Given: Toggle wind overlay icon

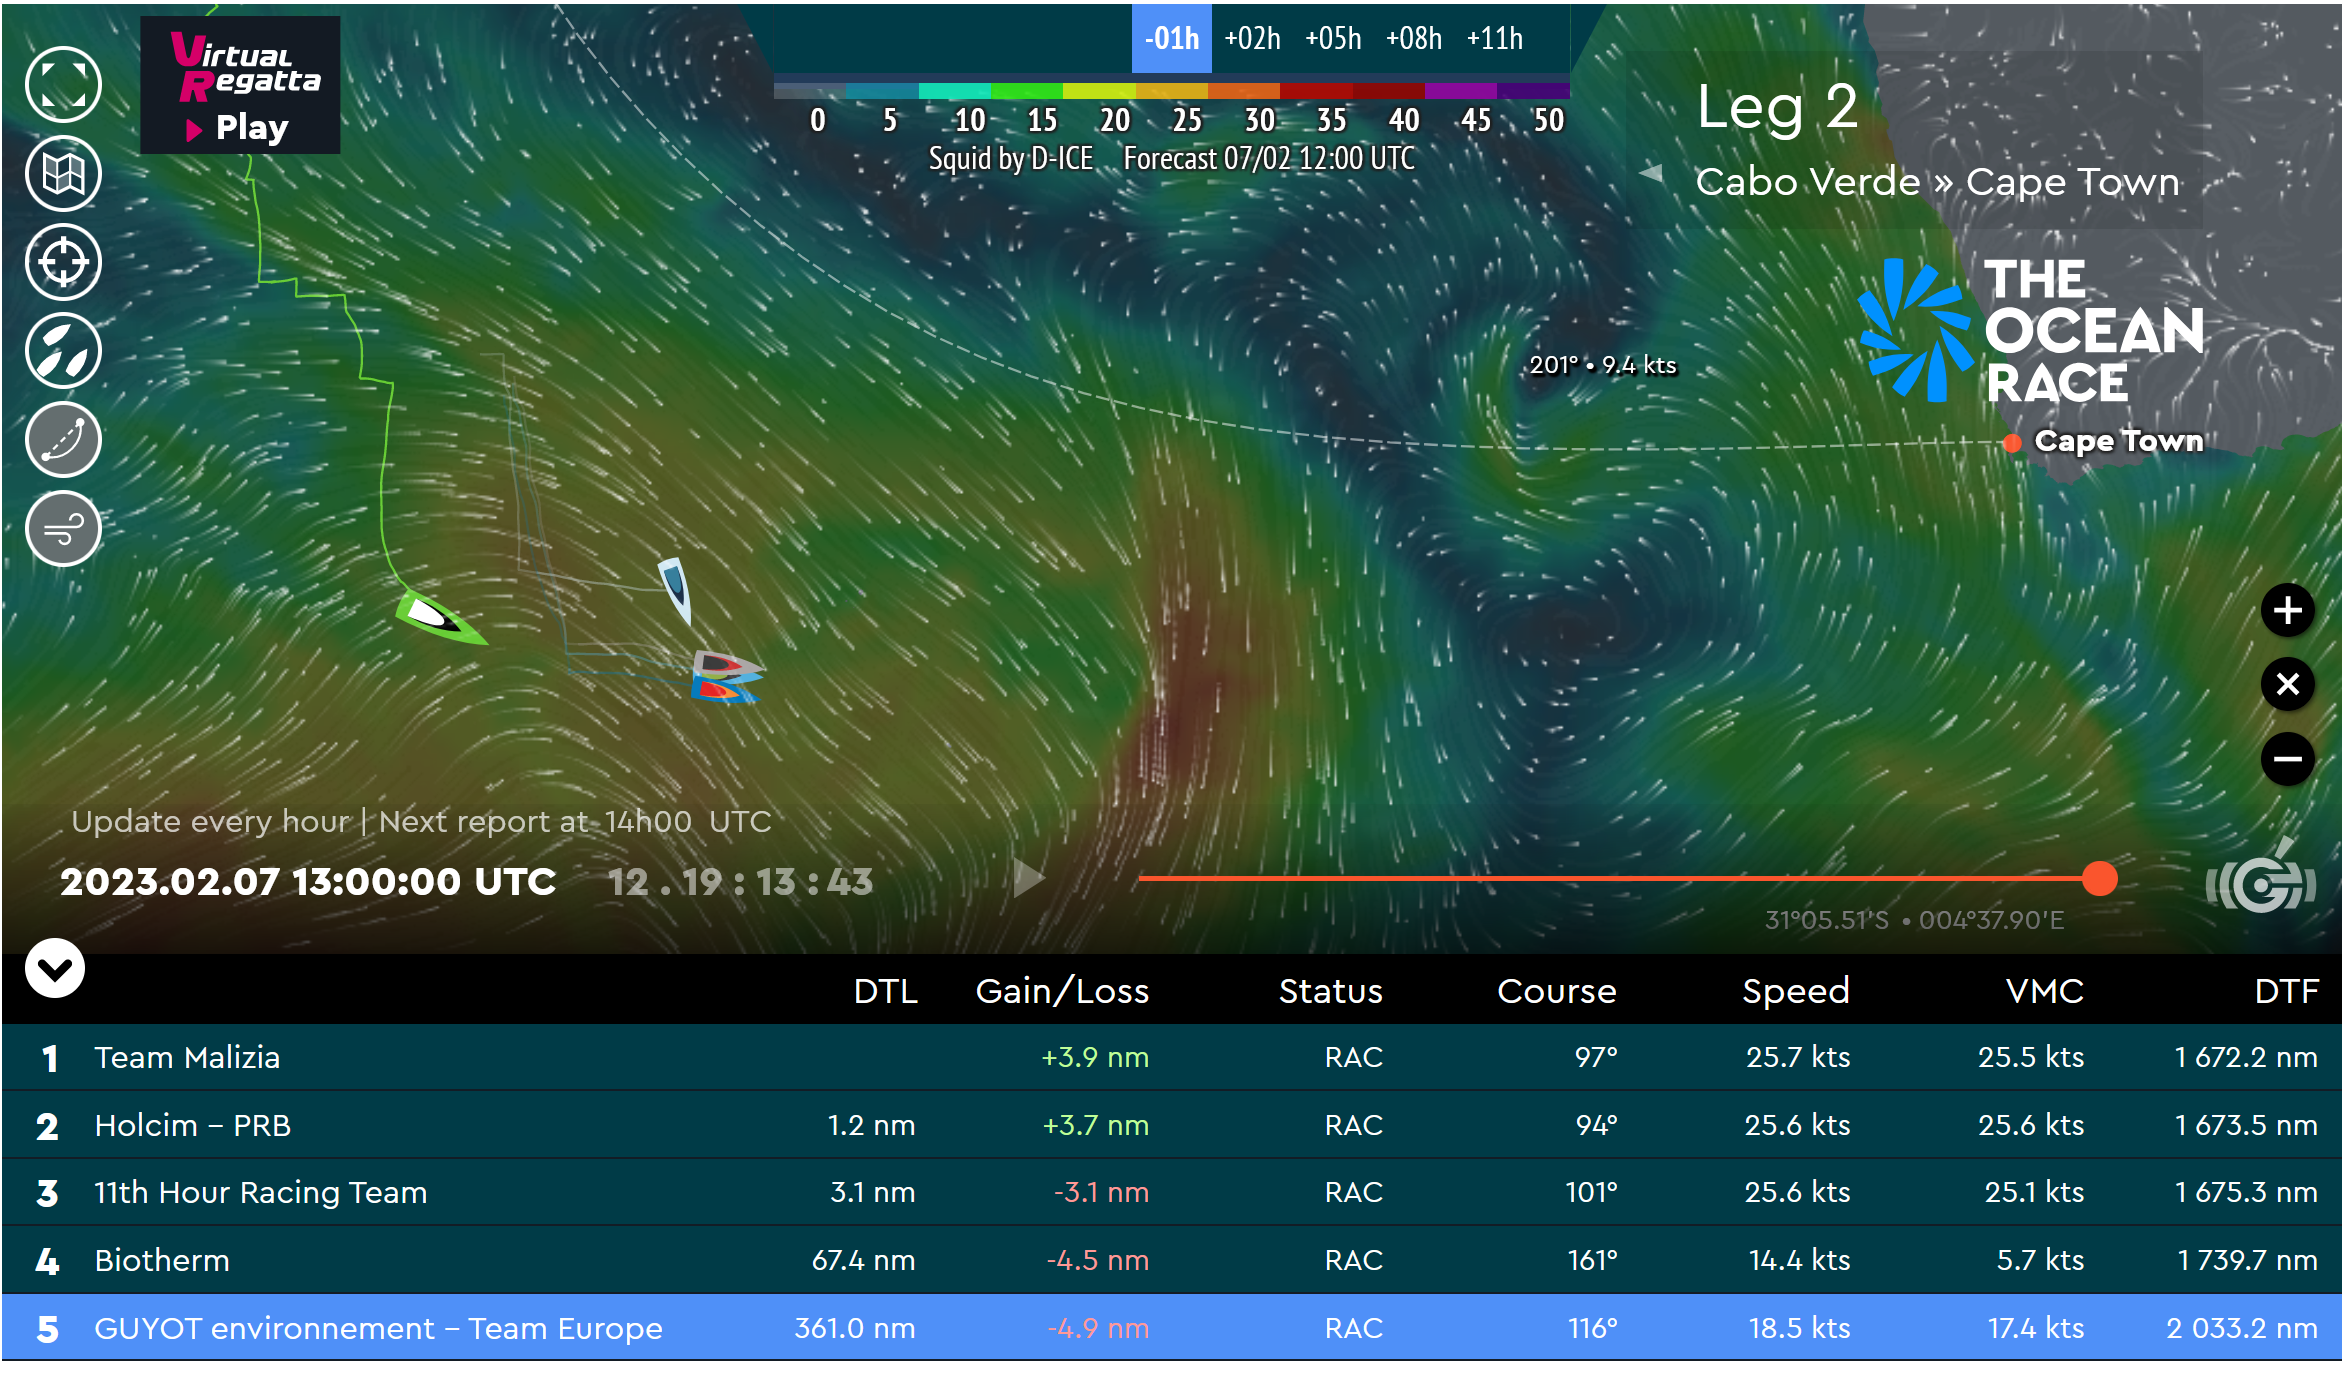Looking at the screenshot, I should [63, 529].
